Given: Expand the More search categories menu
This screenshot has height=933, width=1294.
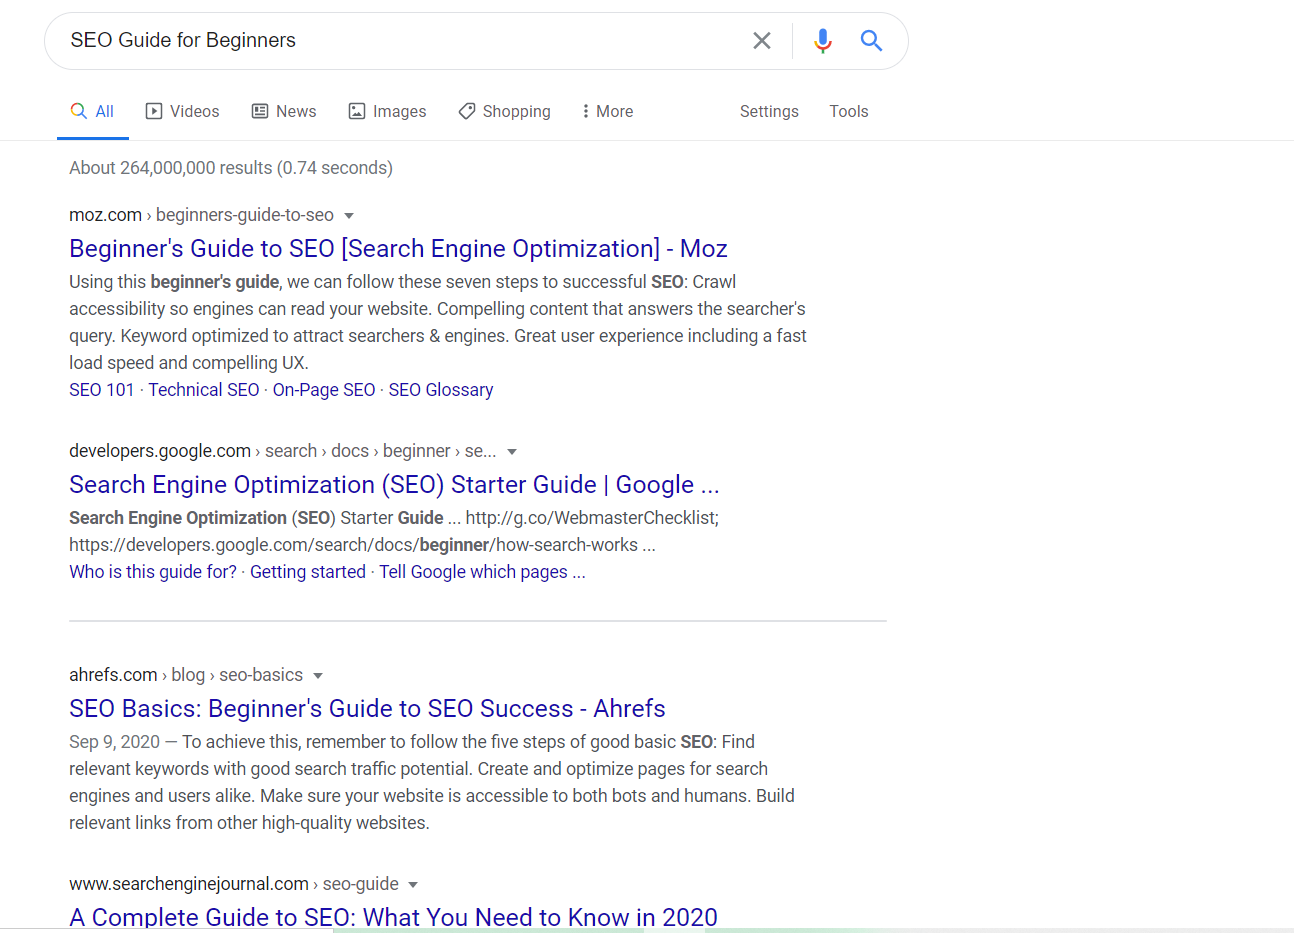Looking at the screenshot, I should pyautogui.click(x=607, y=111).
